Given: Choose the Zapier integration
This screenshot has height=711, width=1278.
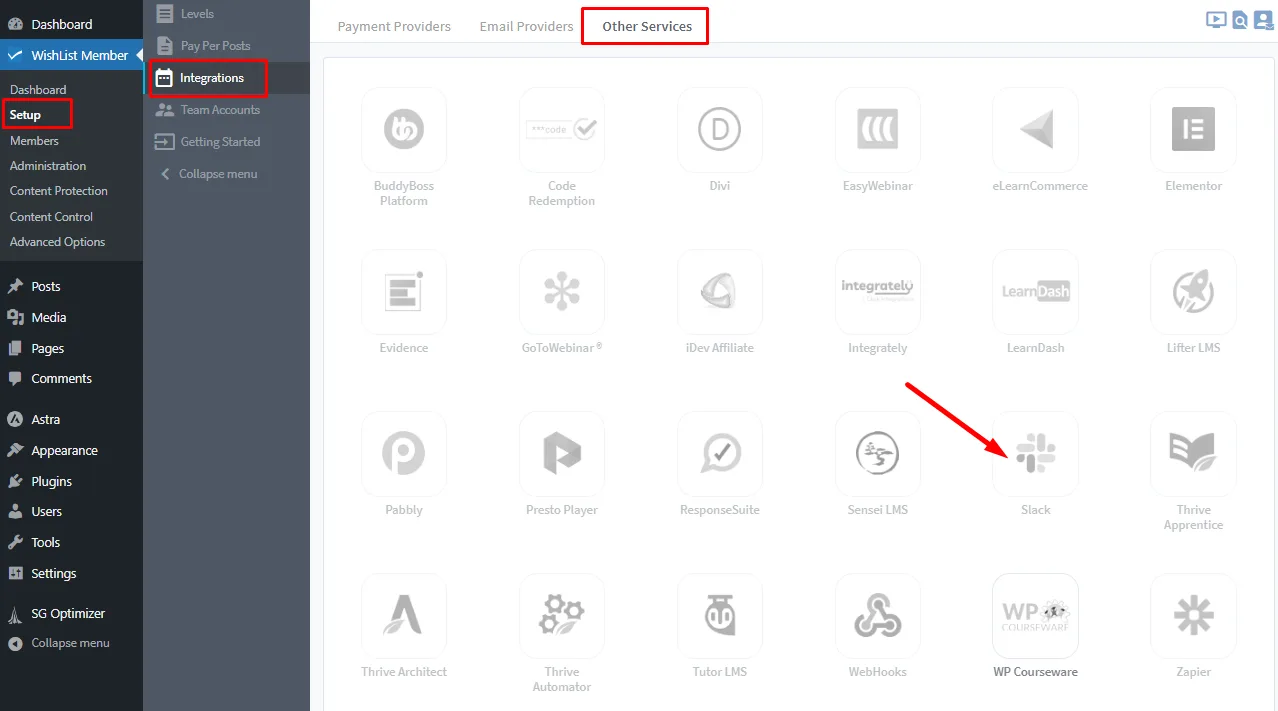Looking at the screenshot, I should [1194, 616].
